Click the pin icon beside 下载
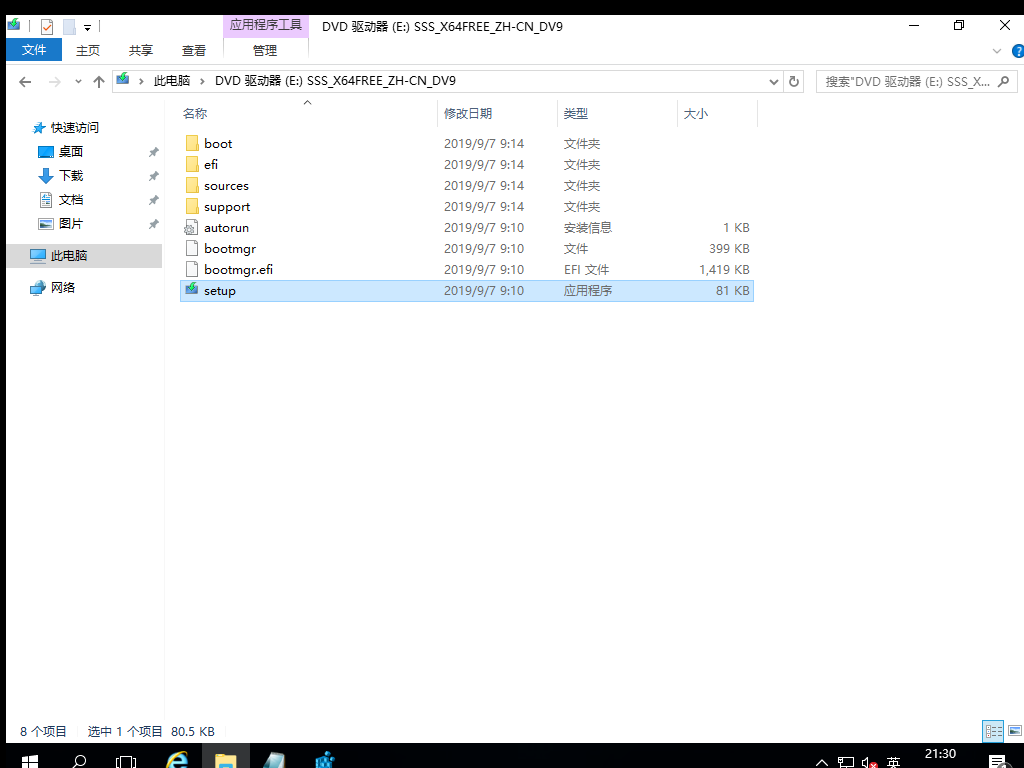This screenshot has height=768, width=1024. point(153,176)
